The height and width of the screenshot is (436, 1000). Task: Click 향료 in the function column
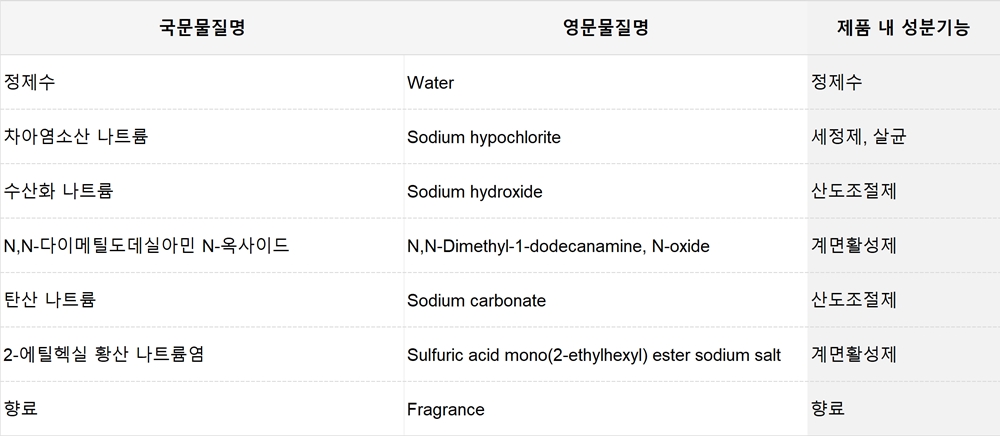pyautogui.click(x=828, y=409)
